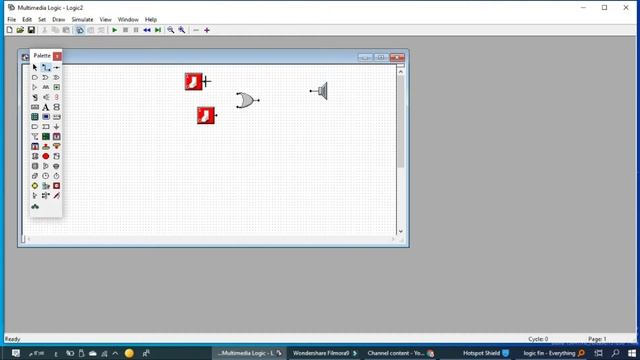640x360 pixels.
Task: Select the ground arrow icon in the Palette
Action: [57, 127]
